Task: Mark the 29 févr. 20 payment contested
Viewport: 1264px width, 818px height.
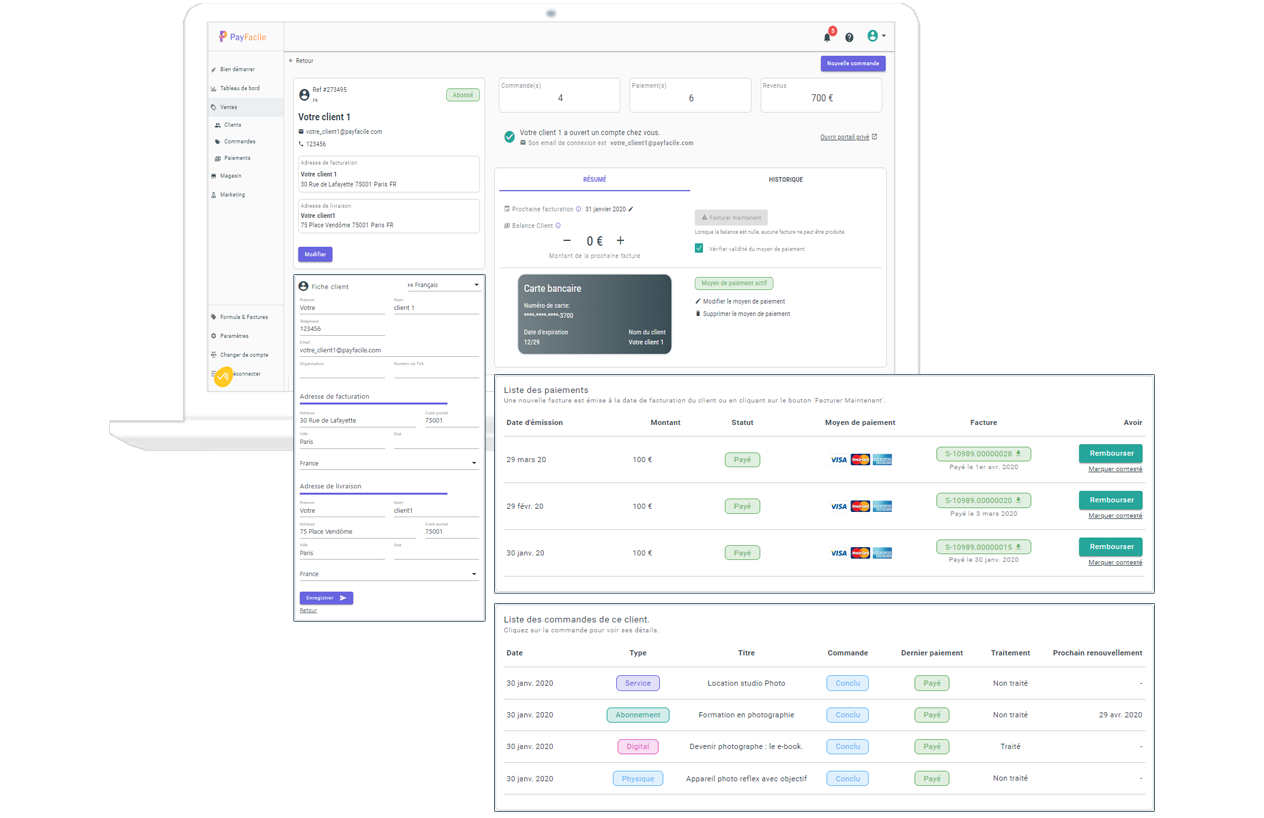Action: click(x=1115, y=516)
